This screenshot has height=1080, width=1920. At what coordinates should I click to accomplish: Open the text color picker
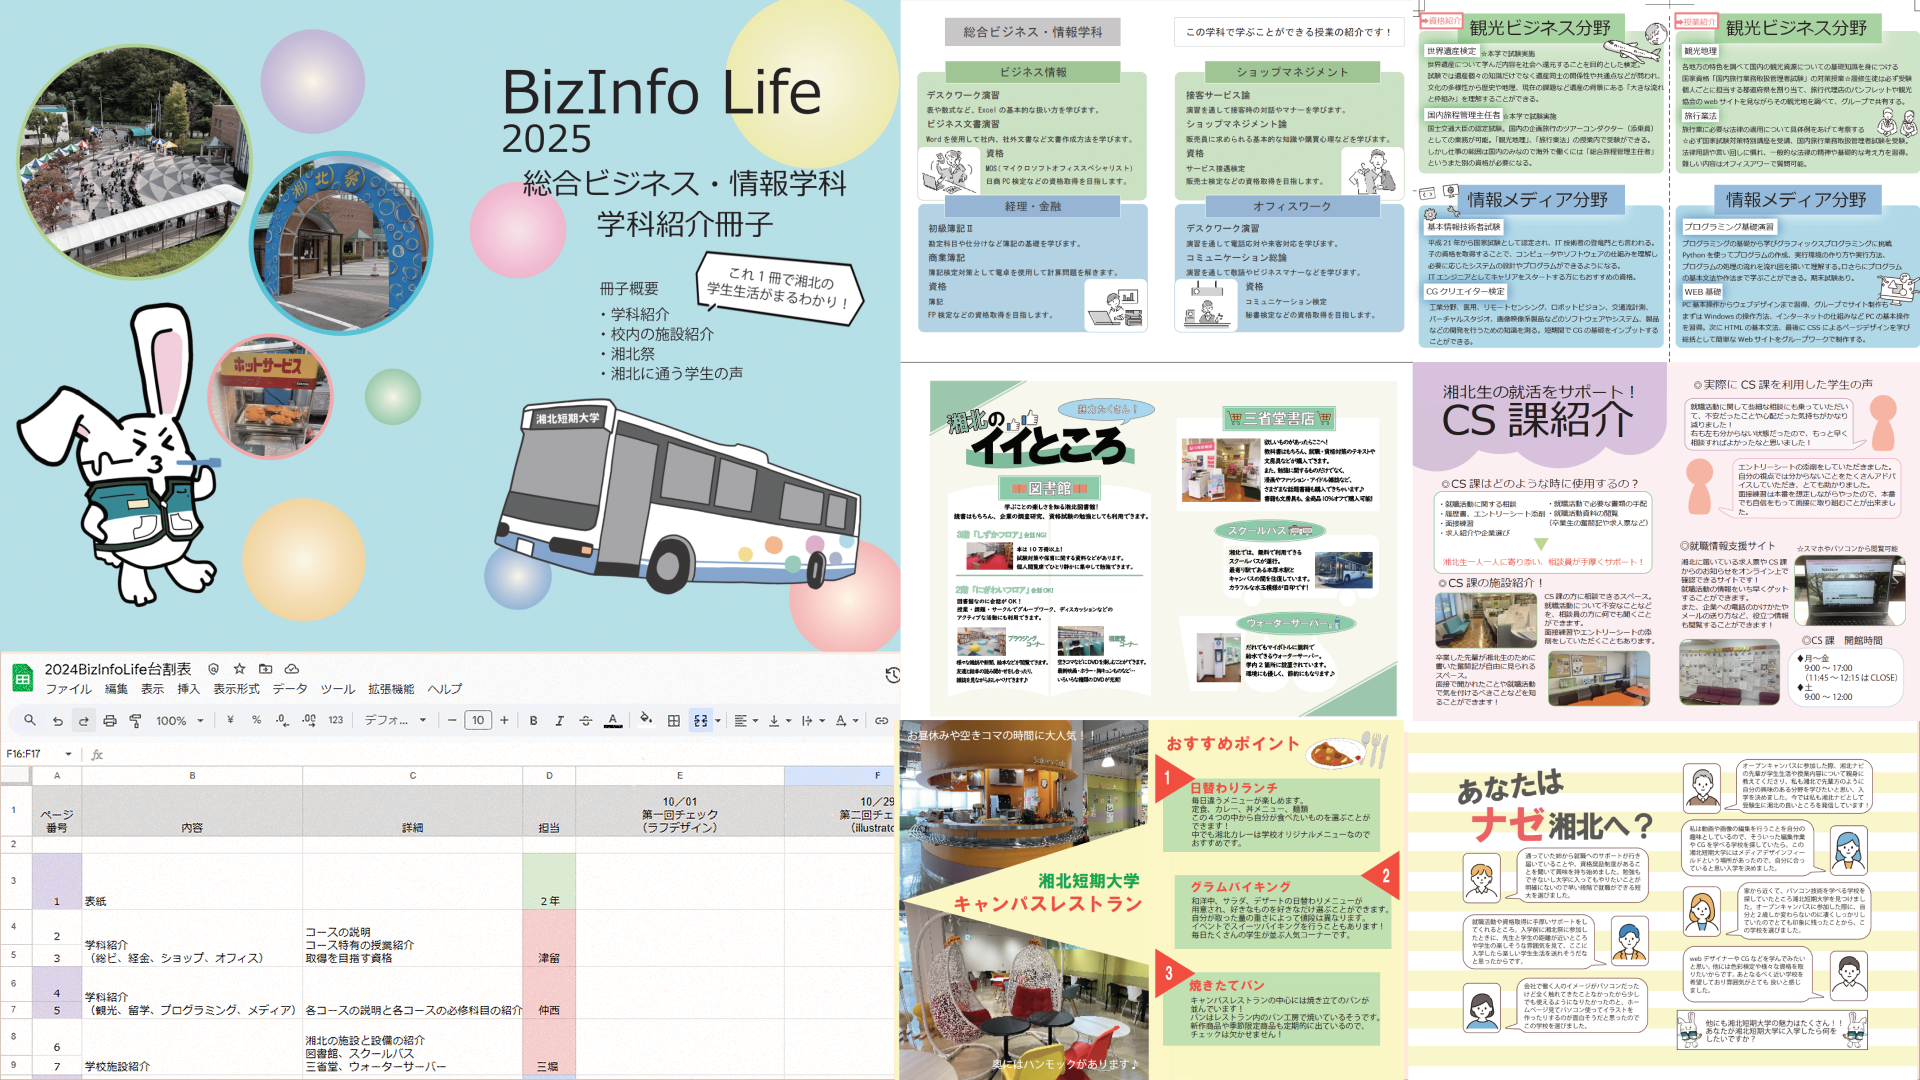[x=613, y=720]
